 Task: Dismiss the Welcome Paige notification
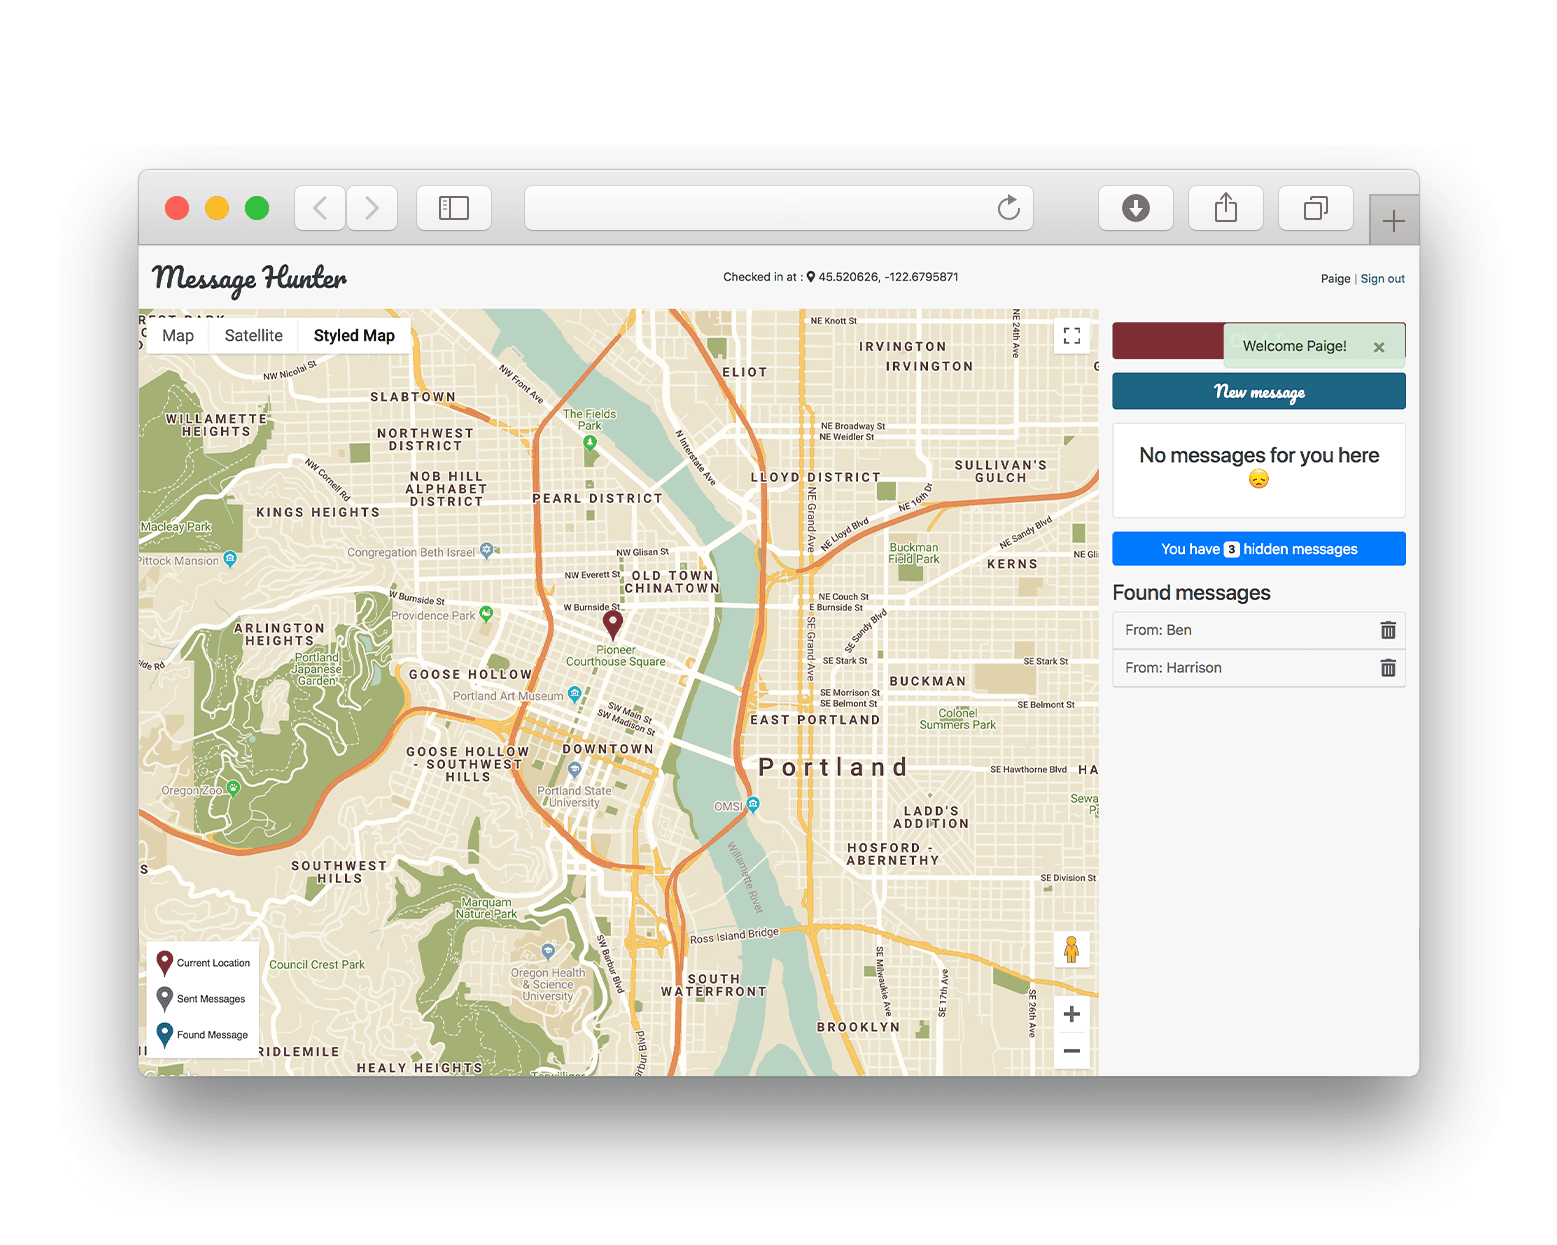(x=1379, y=347)
